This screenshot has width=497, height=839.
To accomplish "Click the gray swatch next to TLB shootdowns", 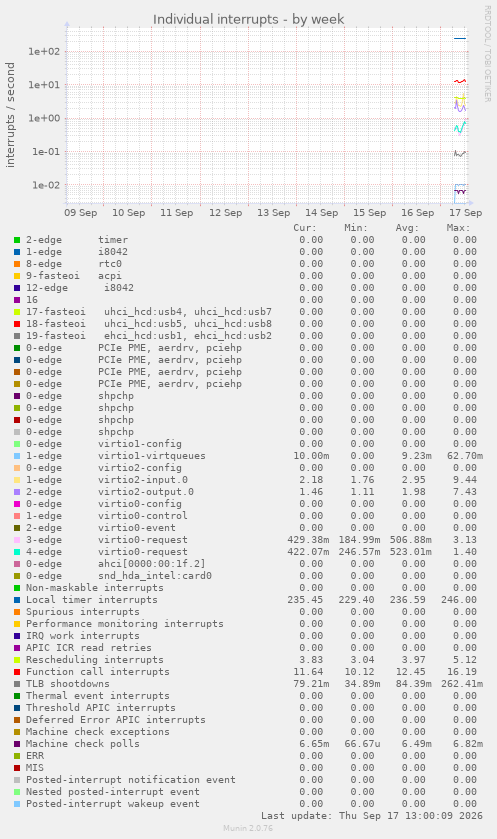I will 17,684.
